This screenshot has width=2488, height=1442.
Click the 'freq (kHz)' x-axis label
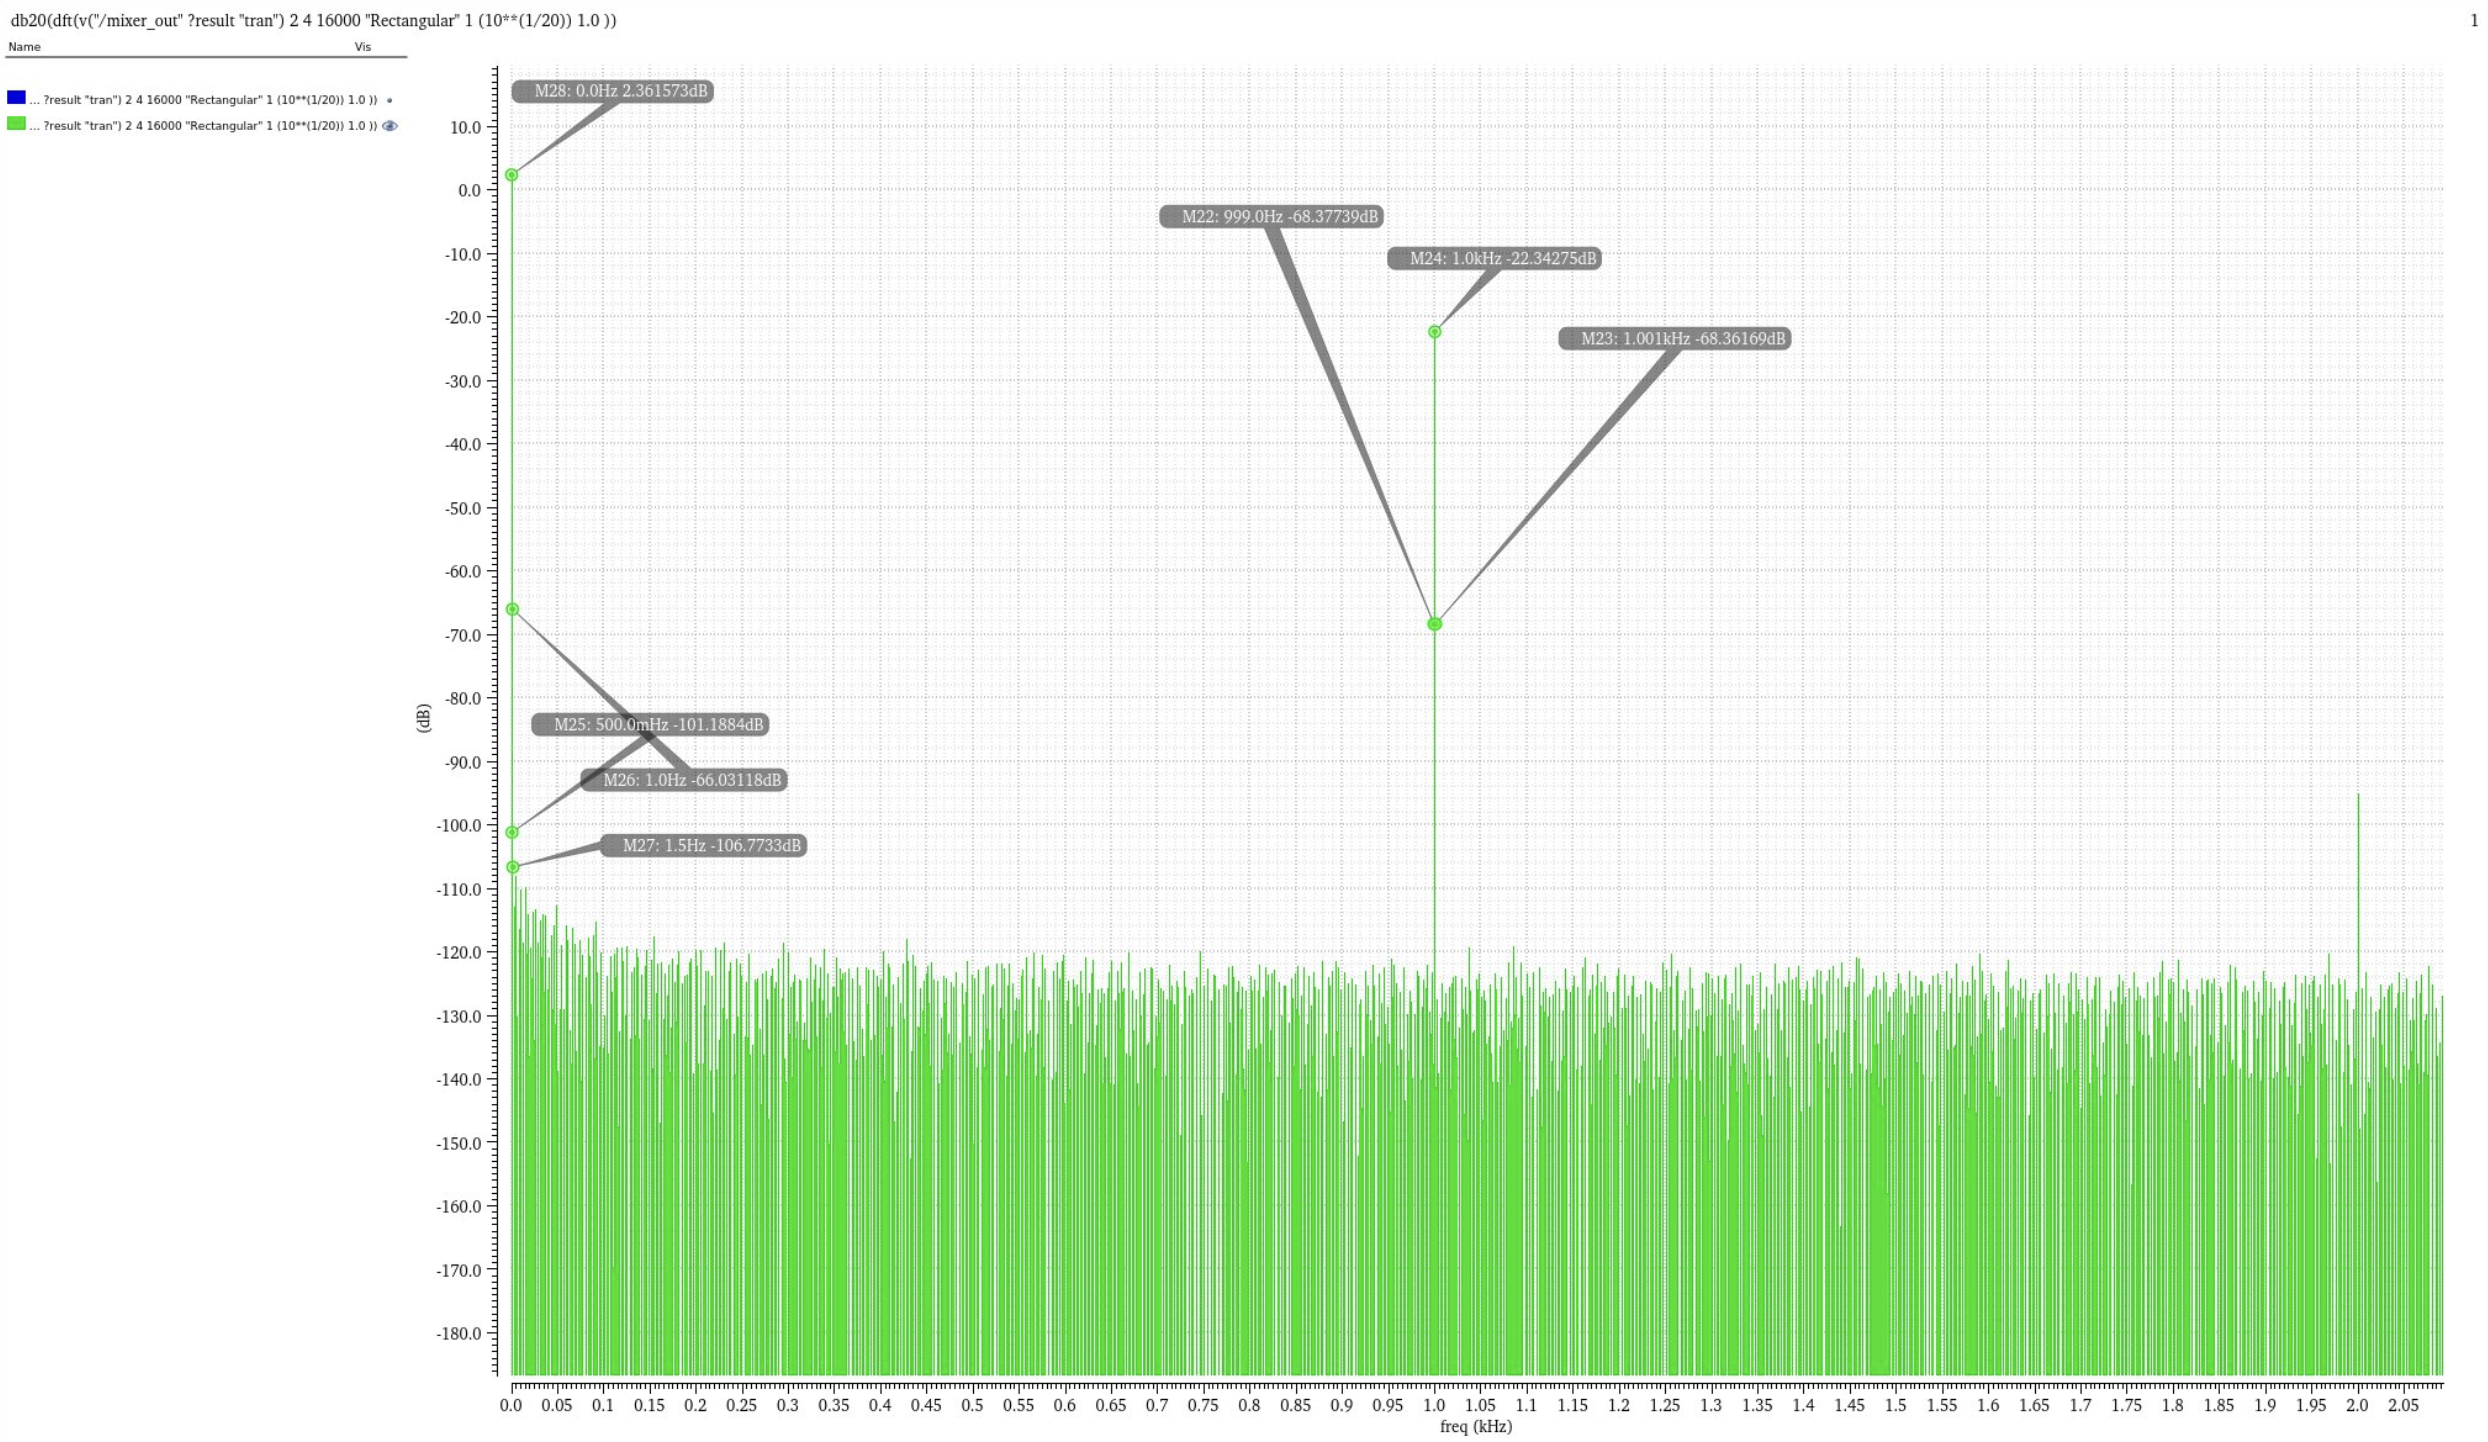(1475, 1427)
